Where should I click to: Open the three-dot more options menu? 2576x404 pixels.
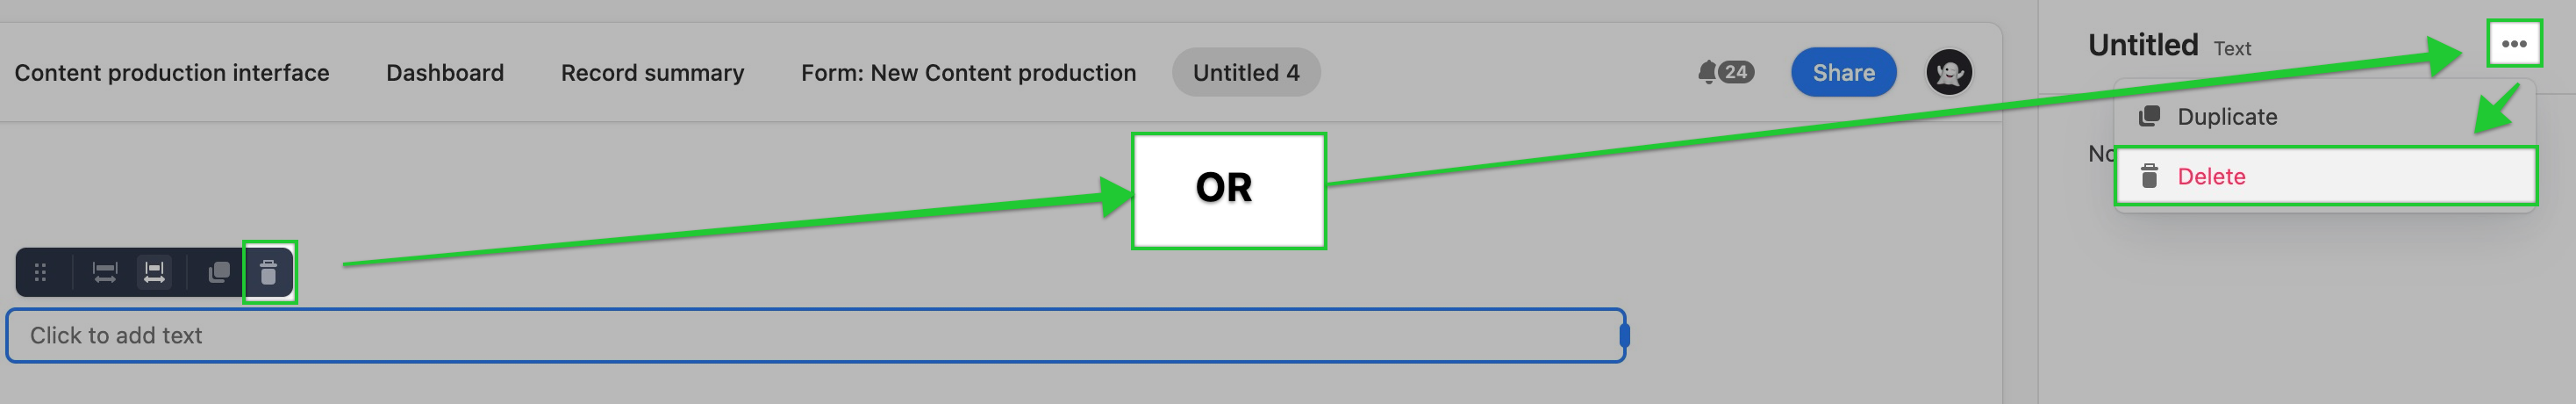[2514, 44]
